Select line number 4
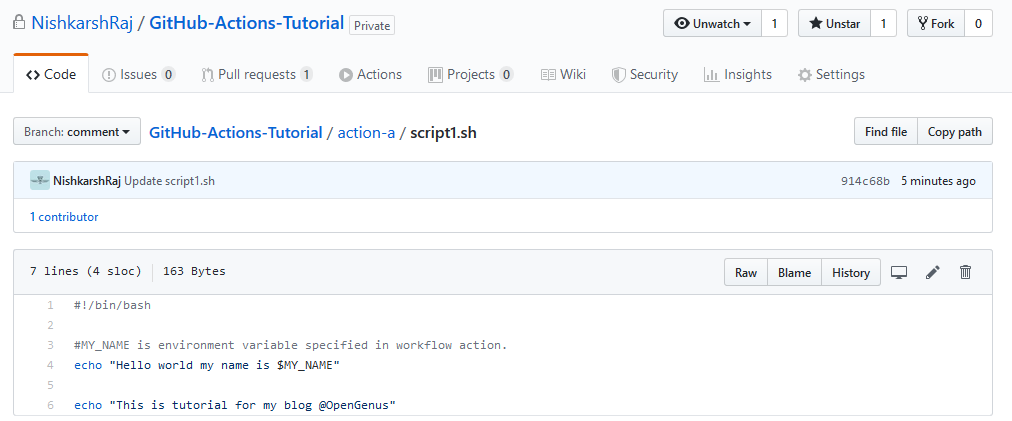1012x421 pixels. [50, 365]
